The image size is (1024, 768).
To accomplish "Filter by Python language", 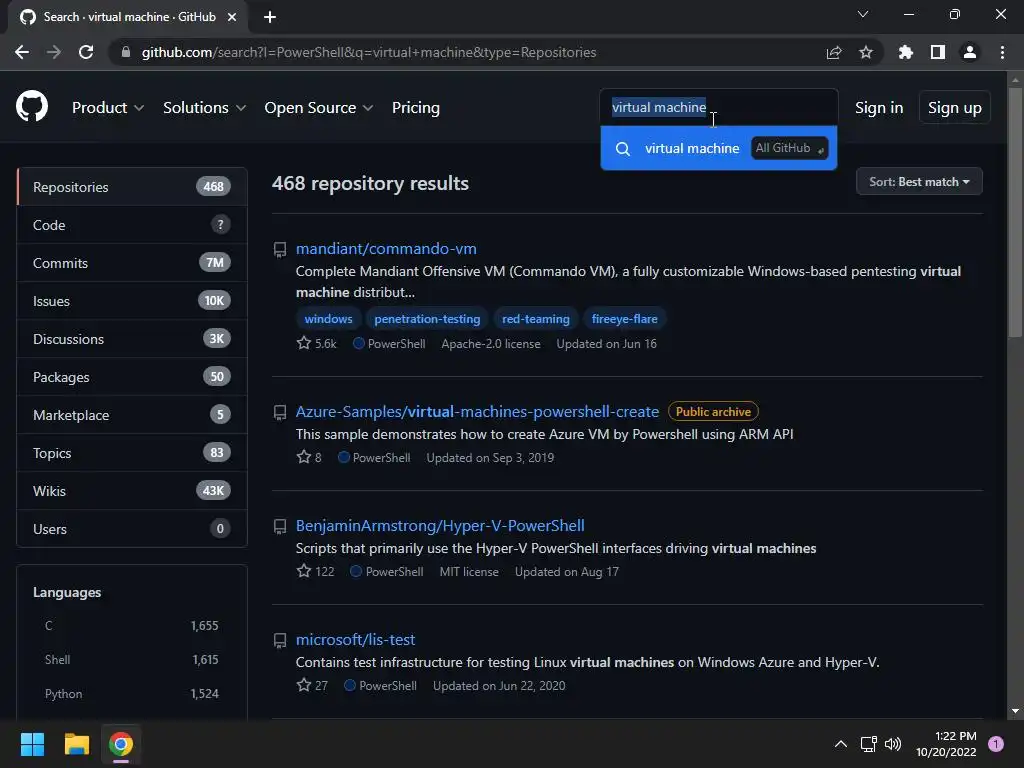I will pyautogui.click(x=131, y=694).
